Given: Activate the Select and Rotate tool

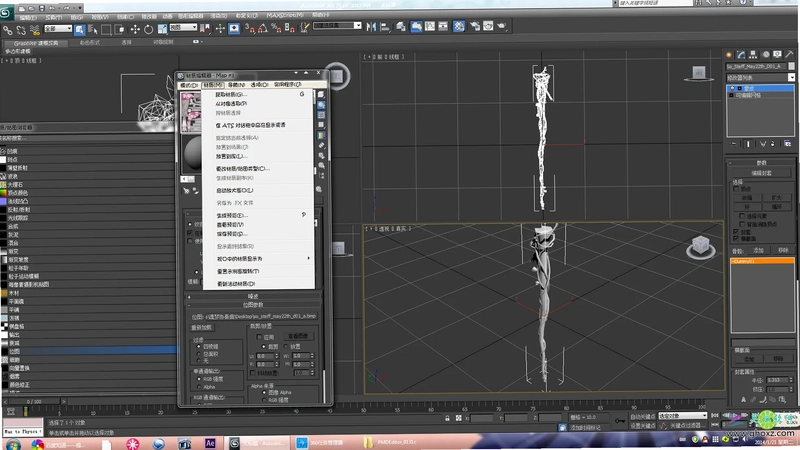Looking at the screenshot, I should pyautogui.click(x=148, y=30).
